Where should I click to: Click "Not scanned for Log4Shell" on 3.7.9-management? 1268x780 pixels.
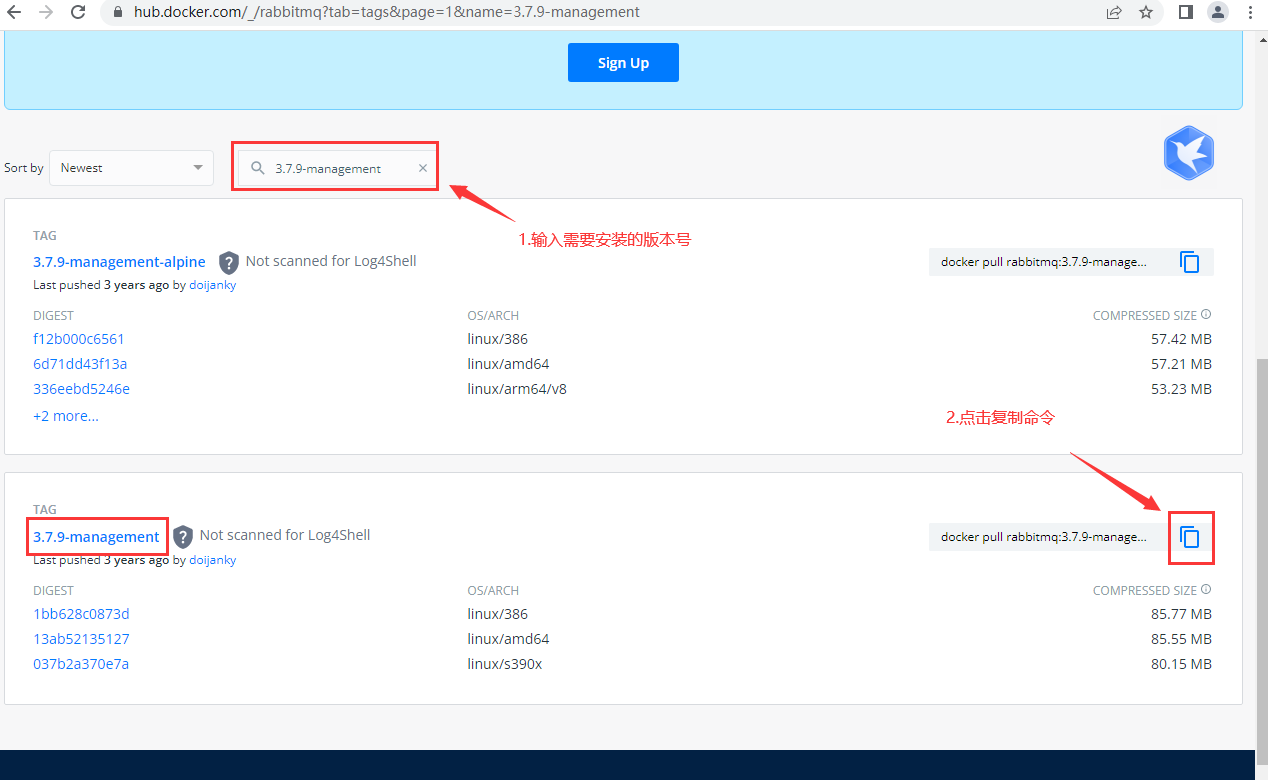coord(285,535)
